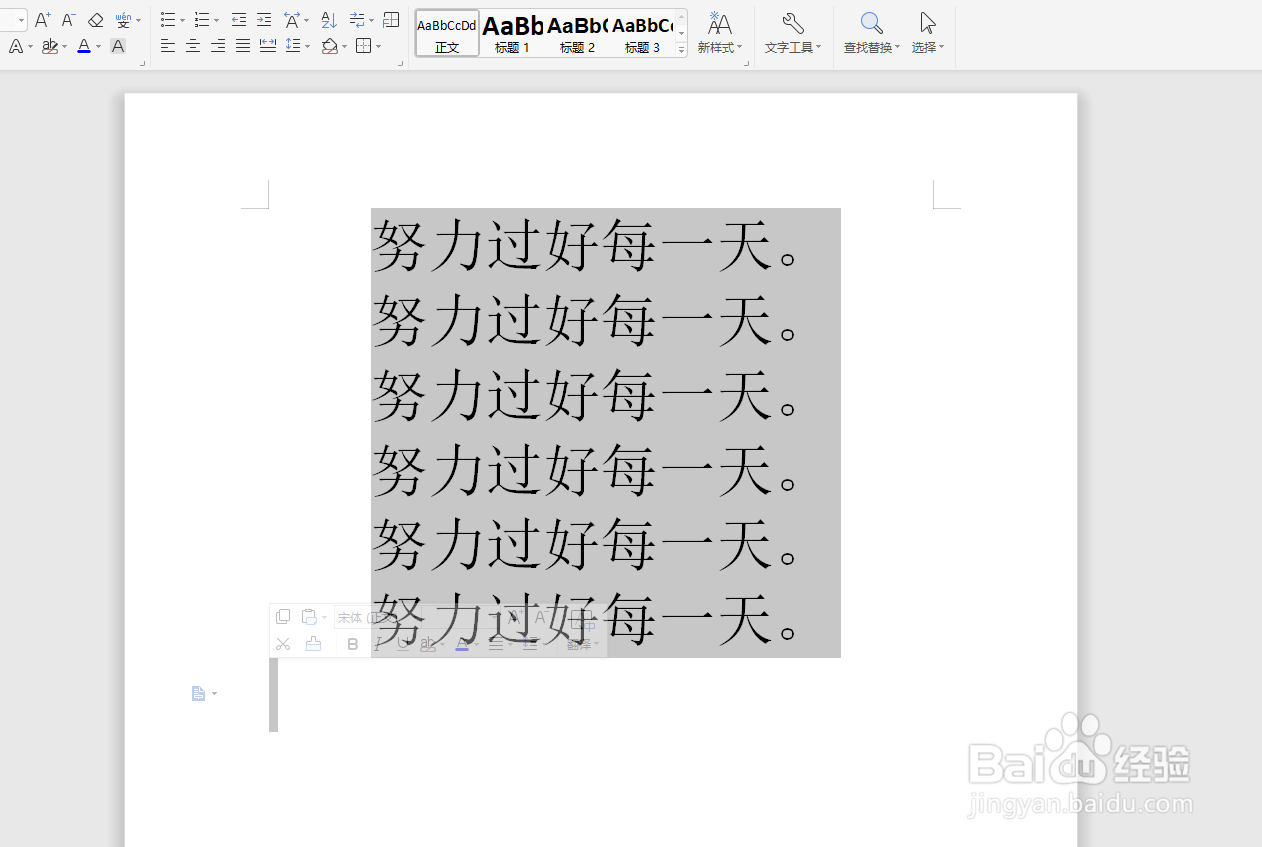Open the font settings dialog launcher
1262x847 pixels.
(x=143, y=64)
